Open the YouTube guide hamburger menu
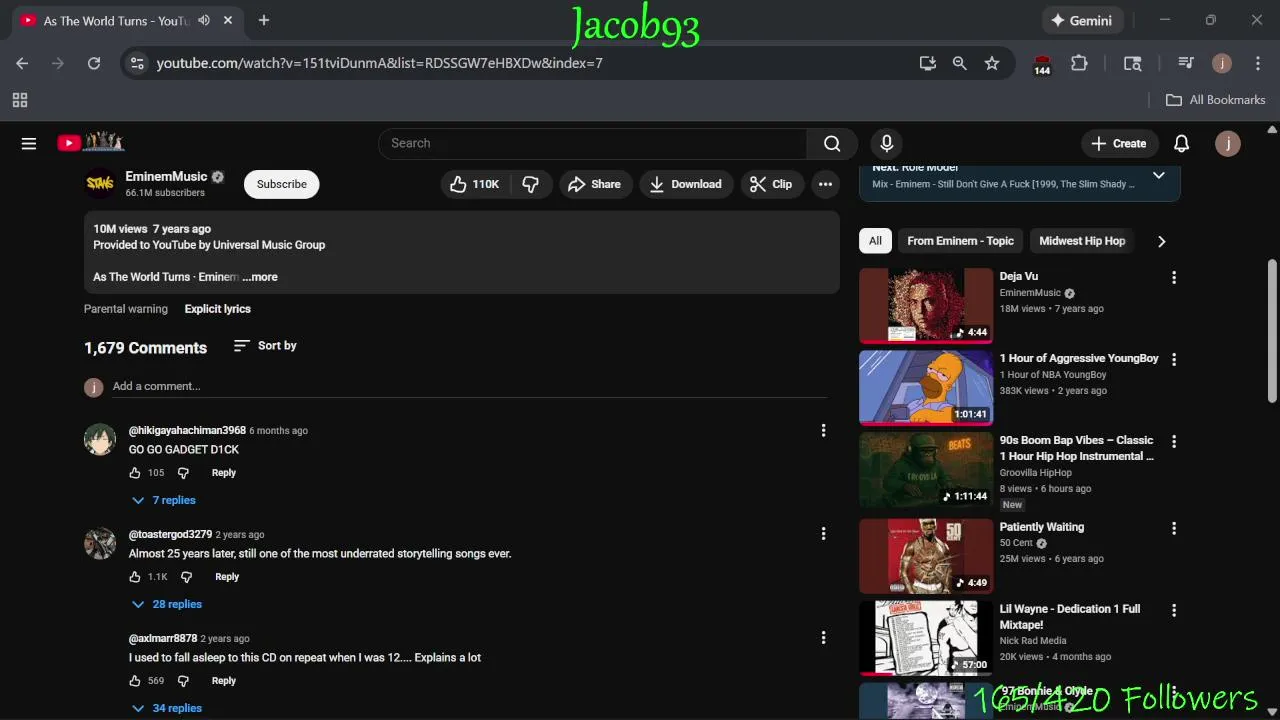Screen dimensions: 1280x720 (29, 143)
